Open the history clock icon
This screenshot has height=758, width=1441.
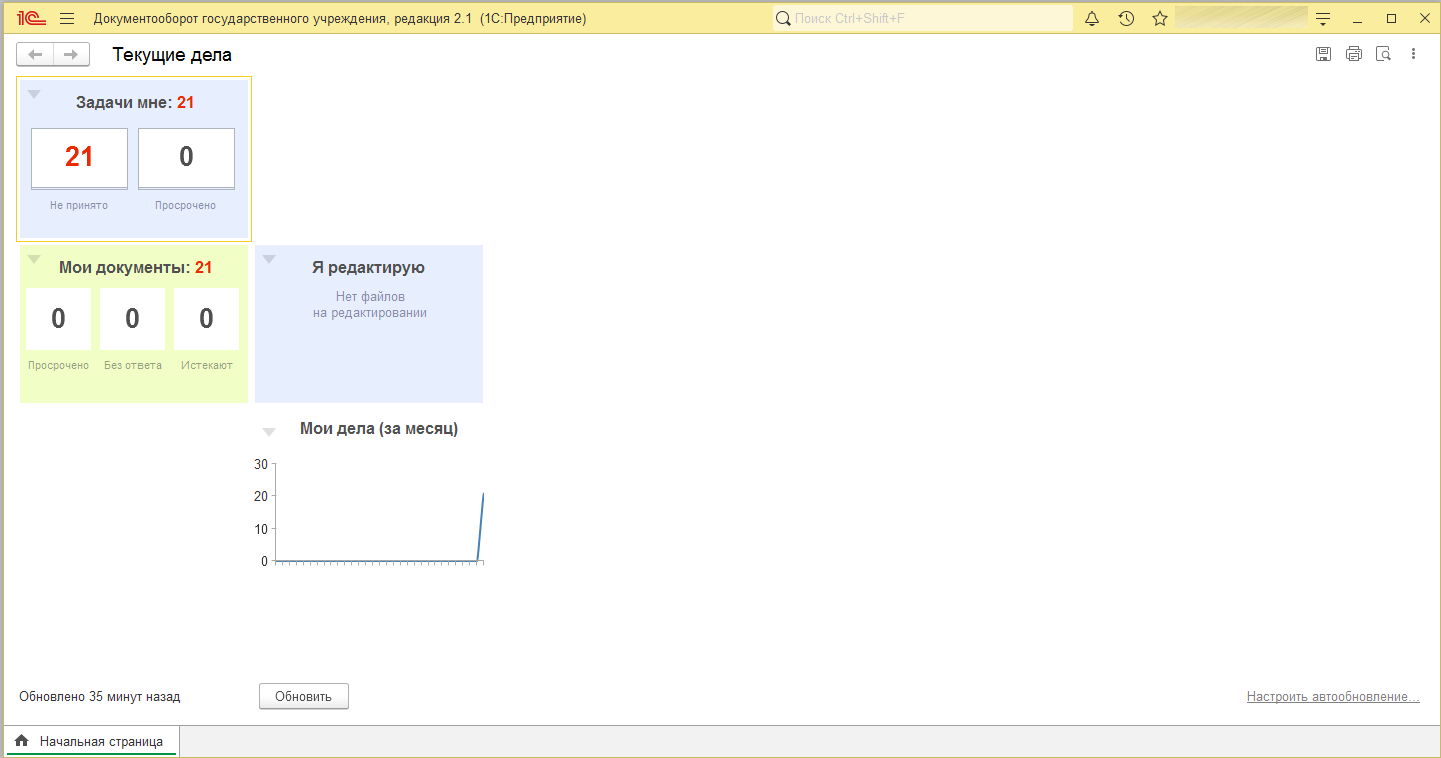pos(1126,19)
